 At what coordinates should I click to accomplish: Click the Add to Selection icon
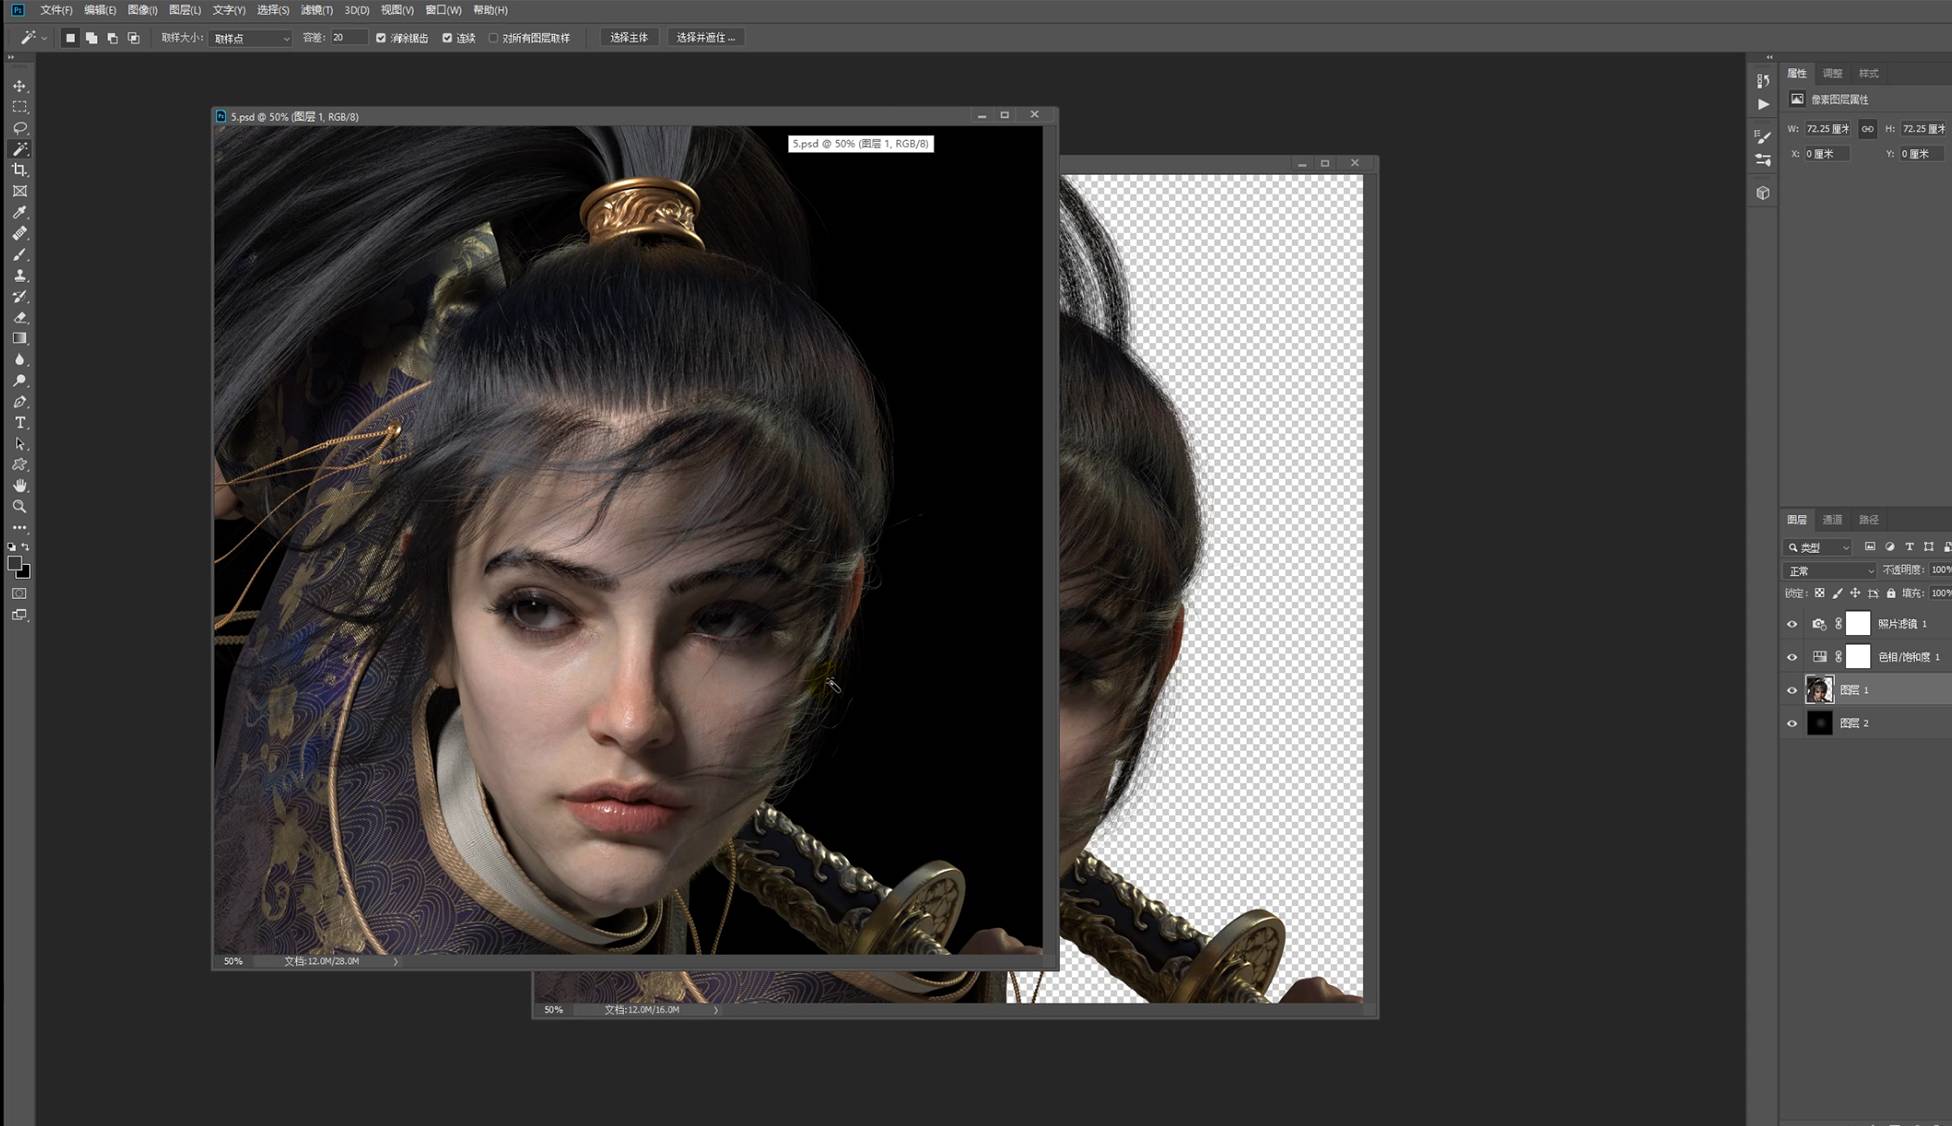pos(91,38)
